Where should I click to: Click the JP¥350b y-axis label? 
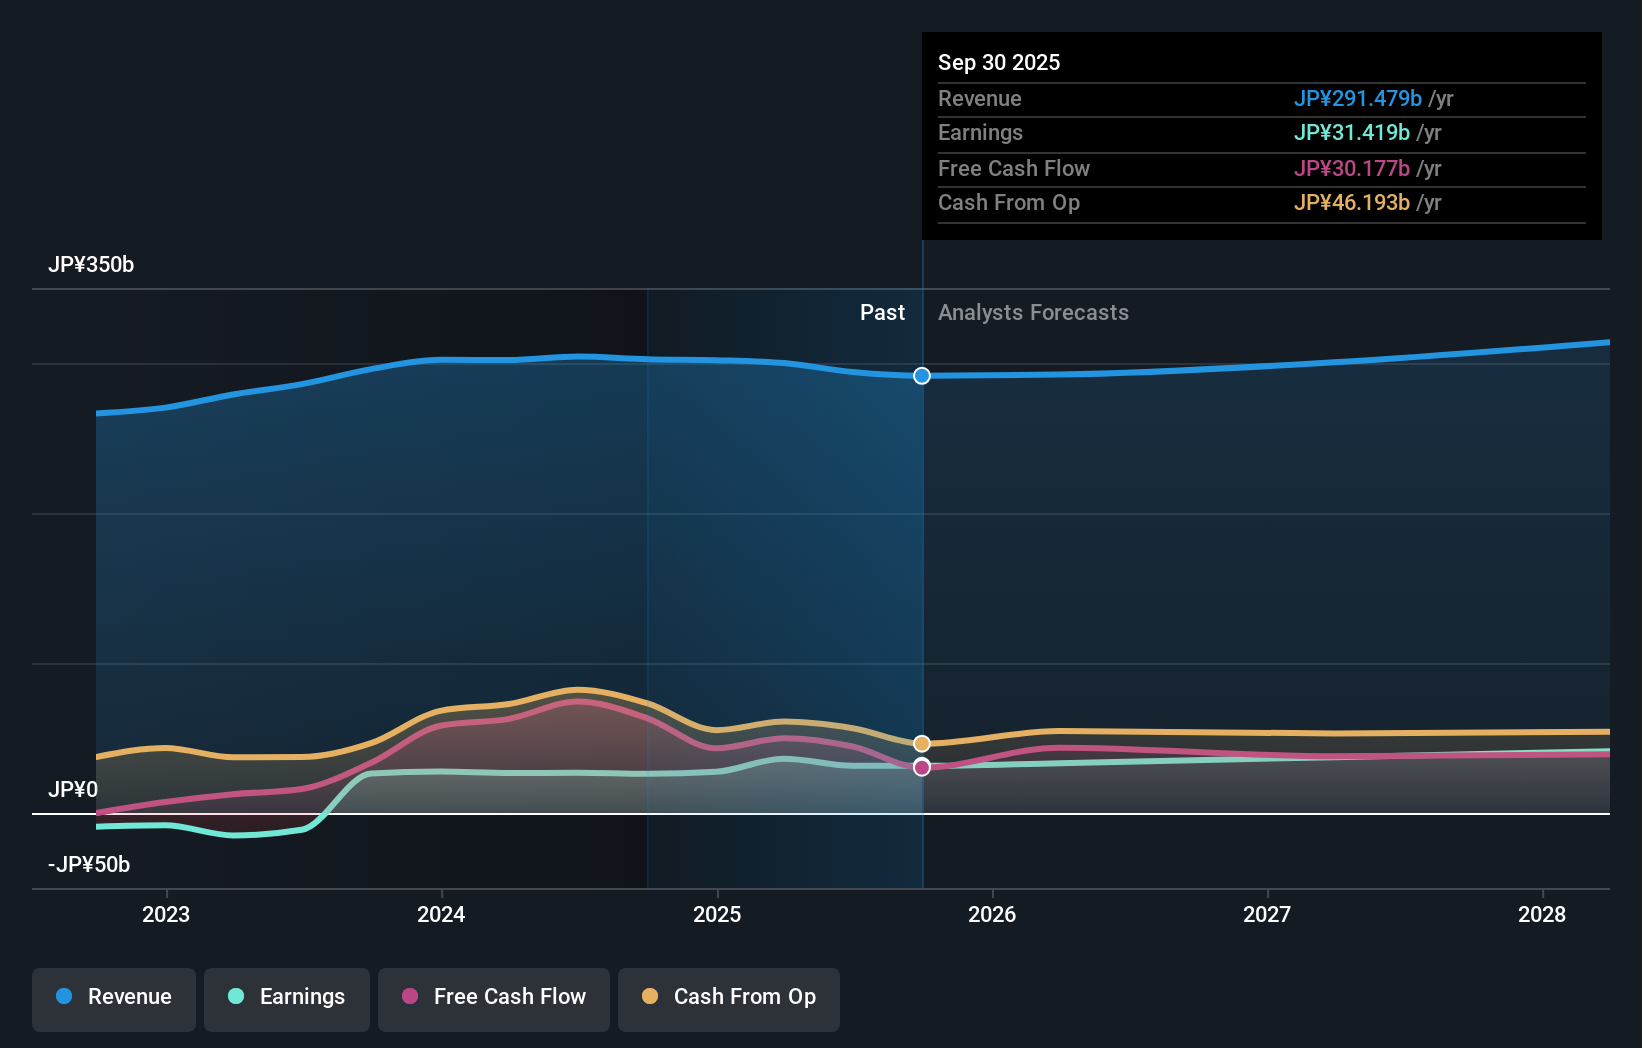click(91, 265)
